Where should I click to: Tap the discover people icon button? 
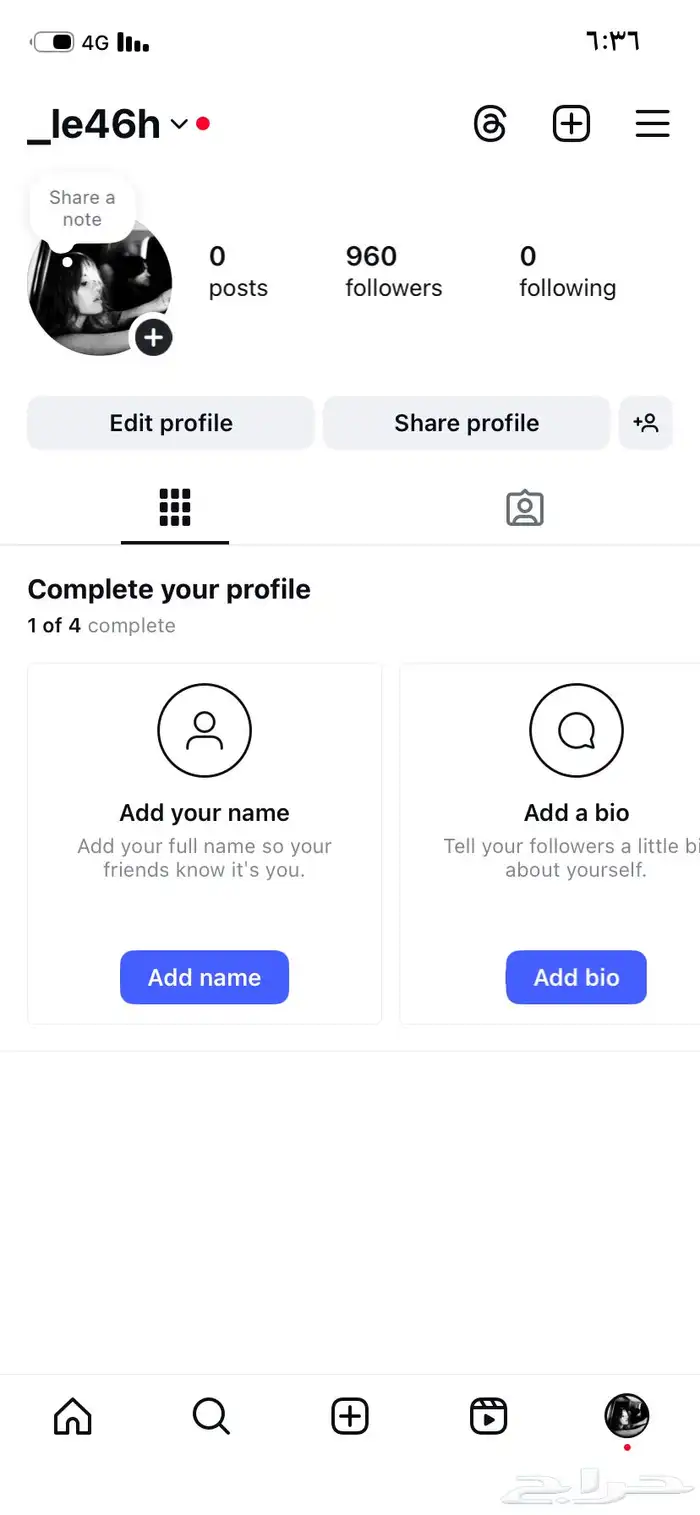[x=646, y=423]
